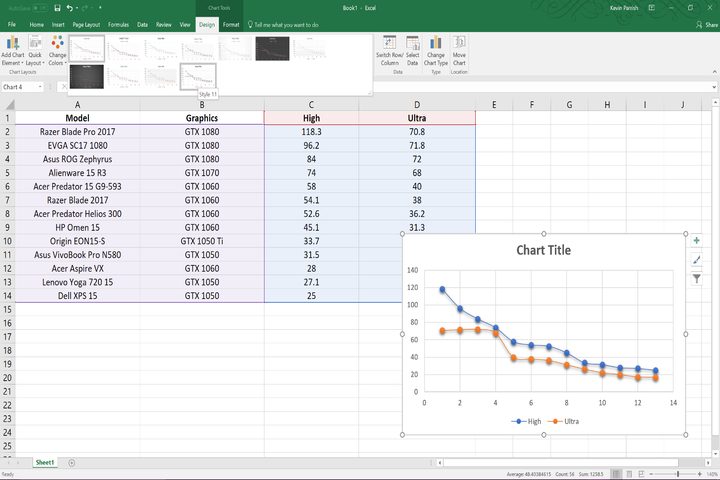Image resolution: width=720 pixels, height=480 pixels.
Task: Click the High legend entry
Action: point(526,421)
